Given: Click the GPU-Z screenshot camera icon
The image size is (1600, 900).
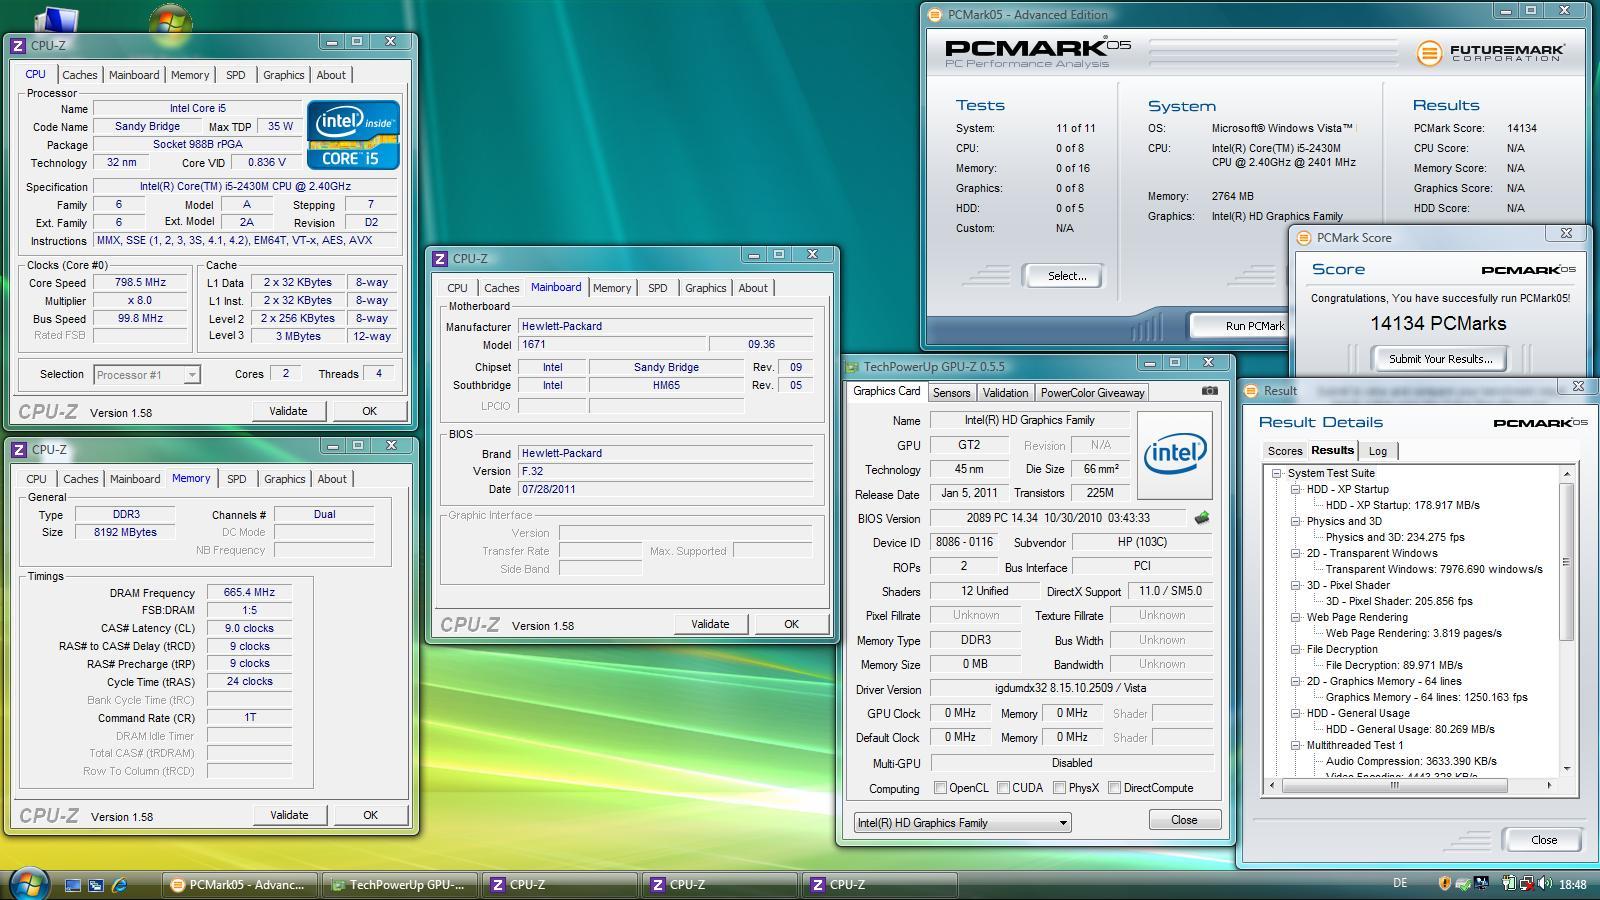Looking at the screenshot, I should [x=1209, y=391].
